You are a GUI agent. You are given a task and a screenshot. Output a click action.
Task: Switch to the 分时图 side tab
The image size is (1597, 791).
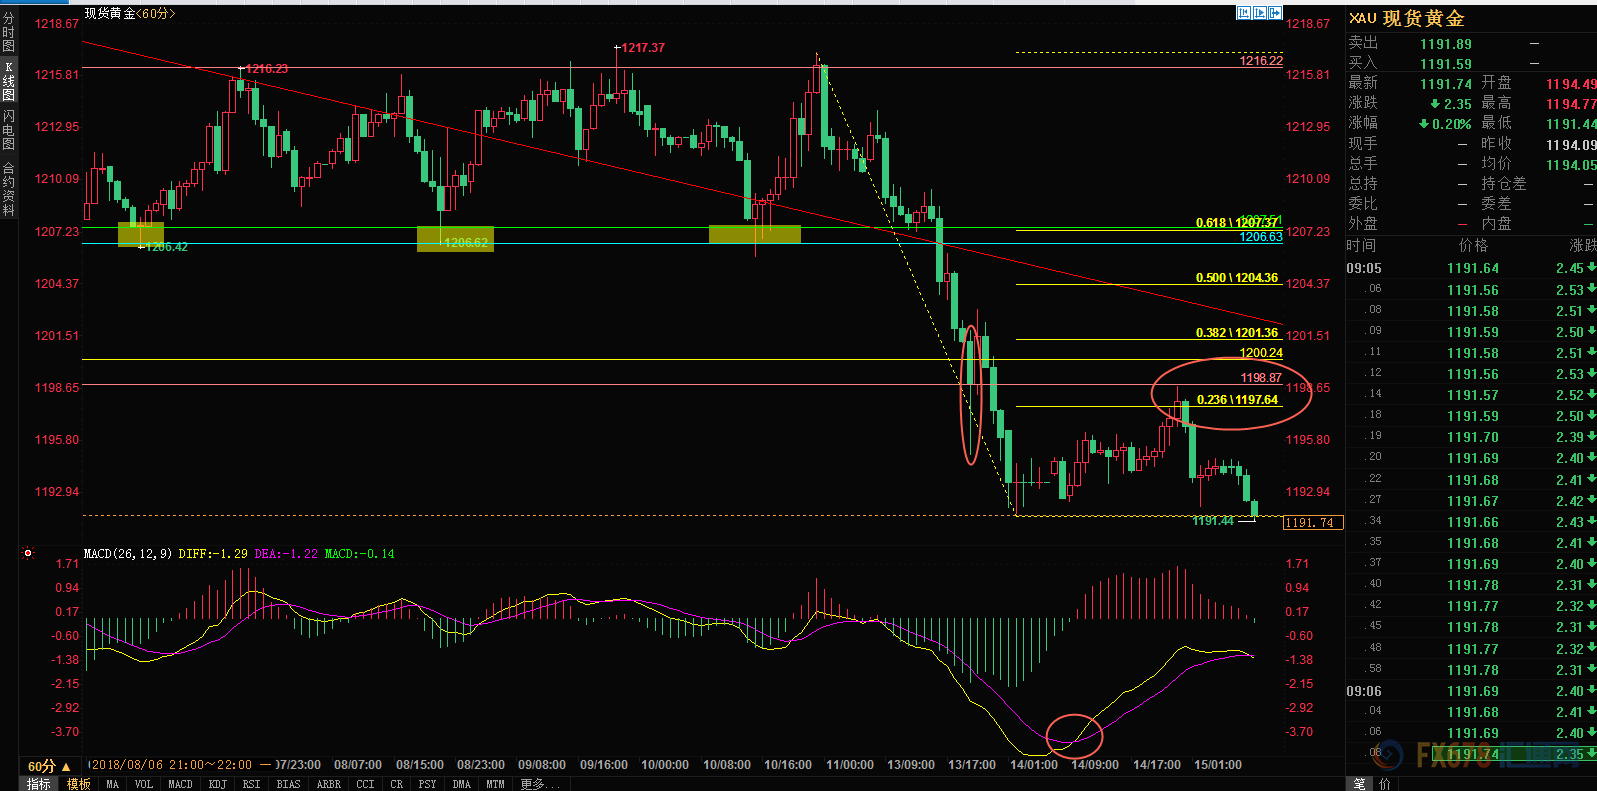point(9,33)
